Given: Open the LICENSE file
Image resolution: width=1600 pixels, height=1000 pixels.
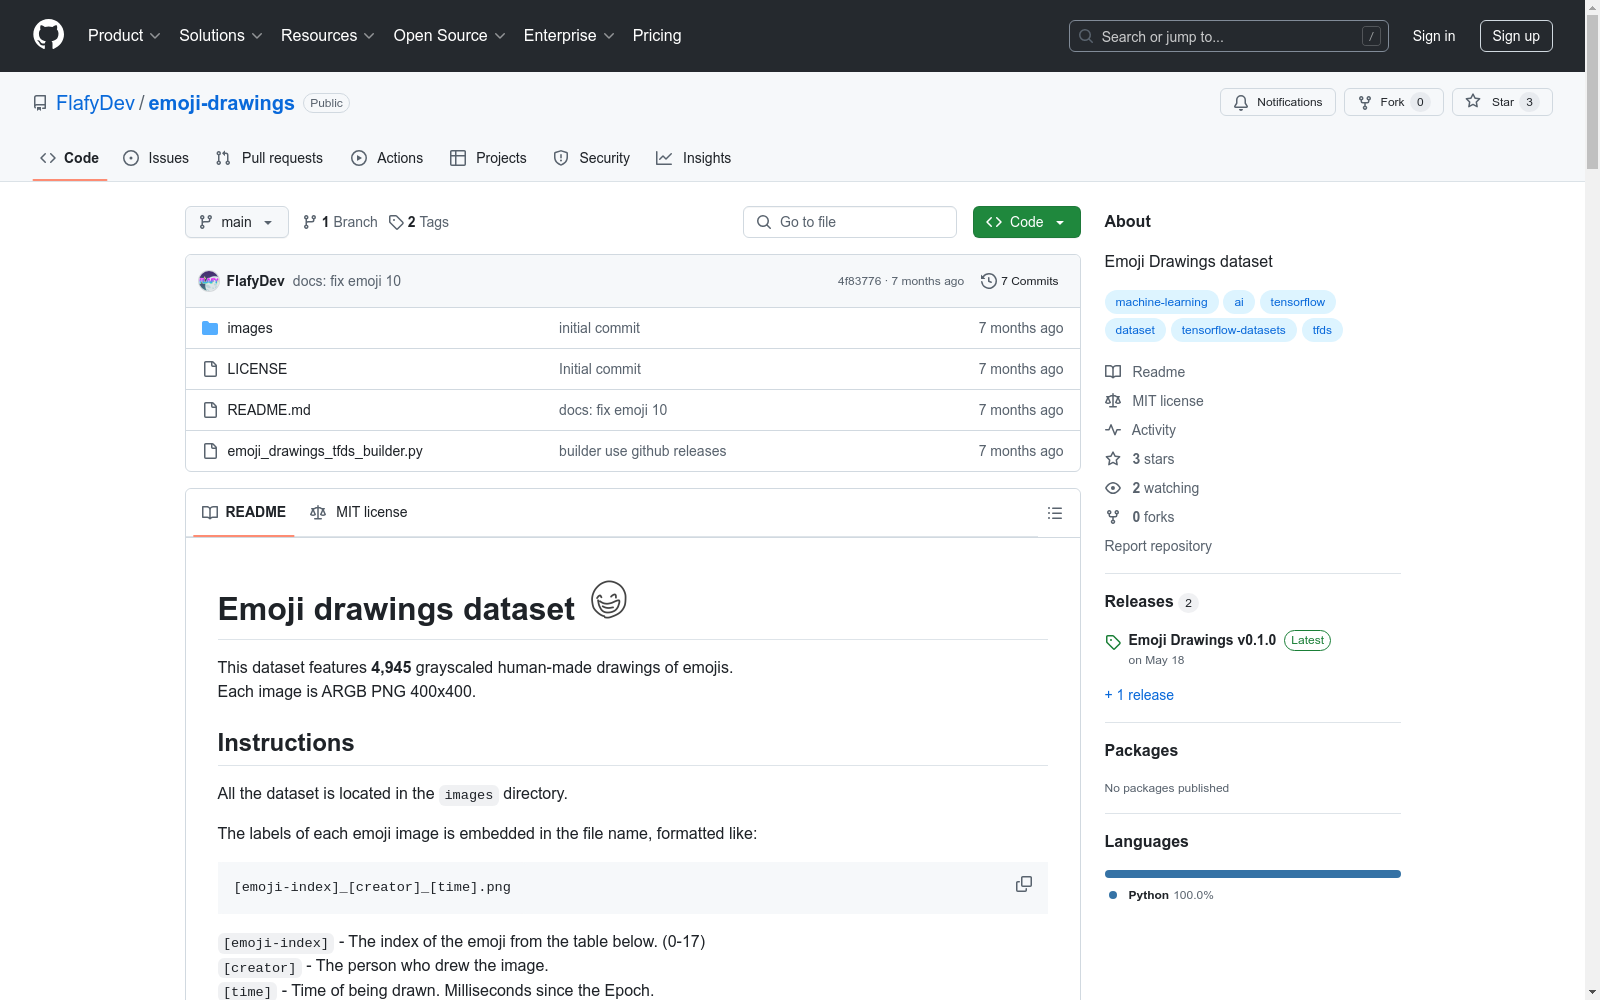Looking at the screenshot, I should pyautogui.click(x=257, y=369).
